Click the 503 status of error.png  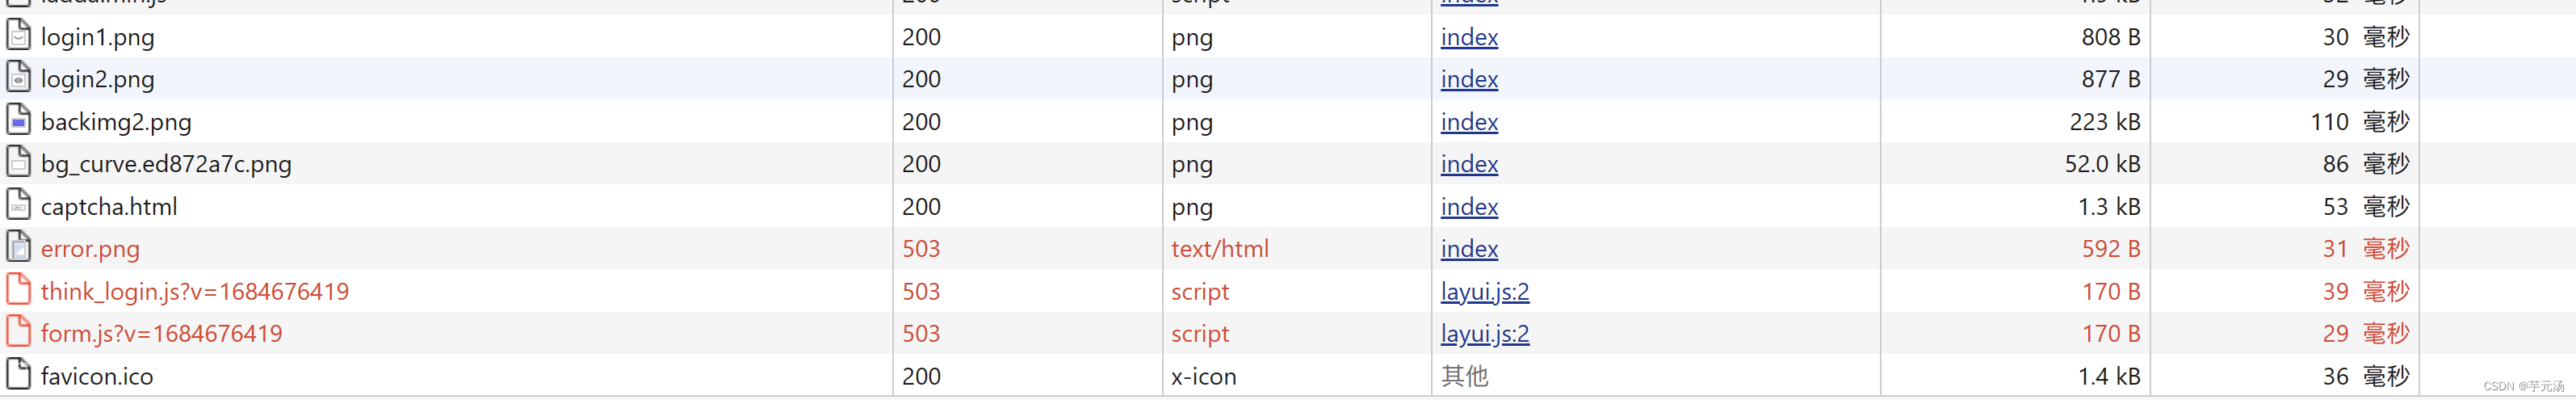(x=921, y=249)
